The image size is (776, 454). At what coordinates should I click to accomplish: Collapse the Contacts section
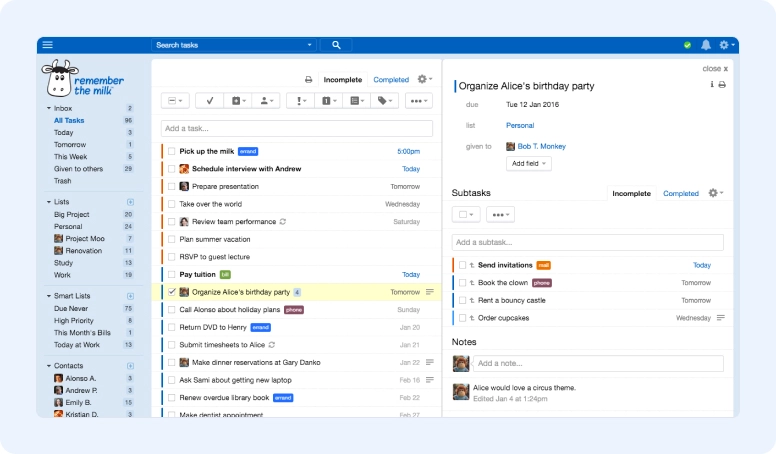(48, 365)
